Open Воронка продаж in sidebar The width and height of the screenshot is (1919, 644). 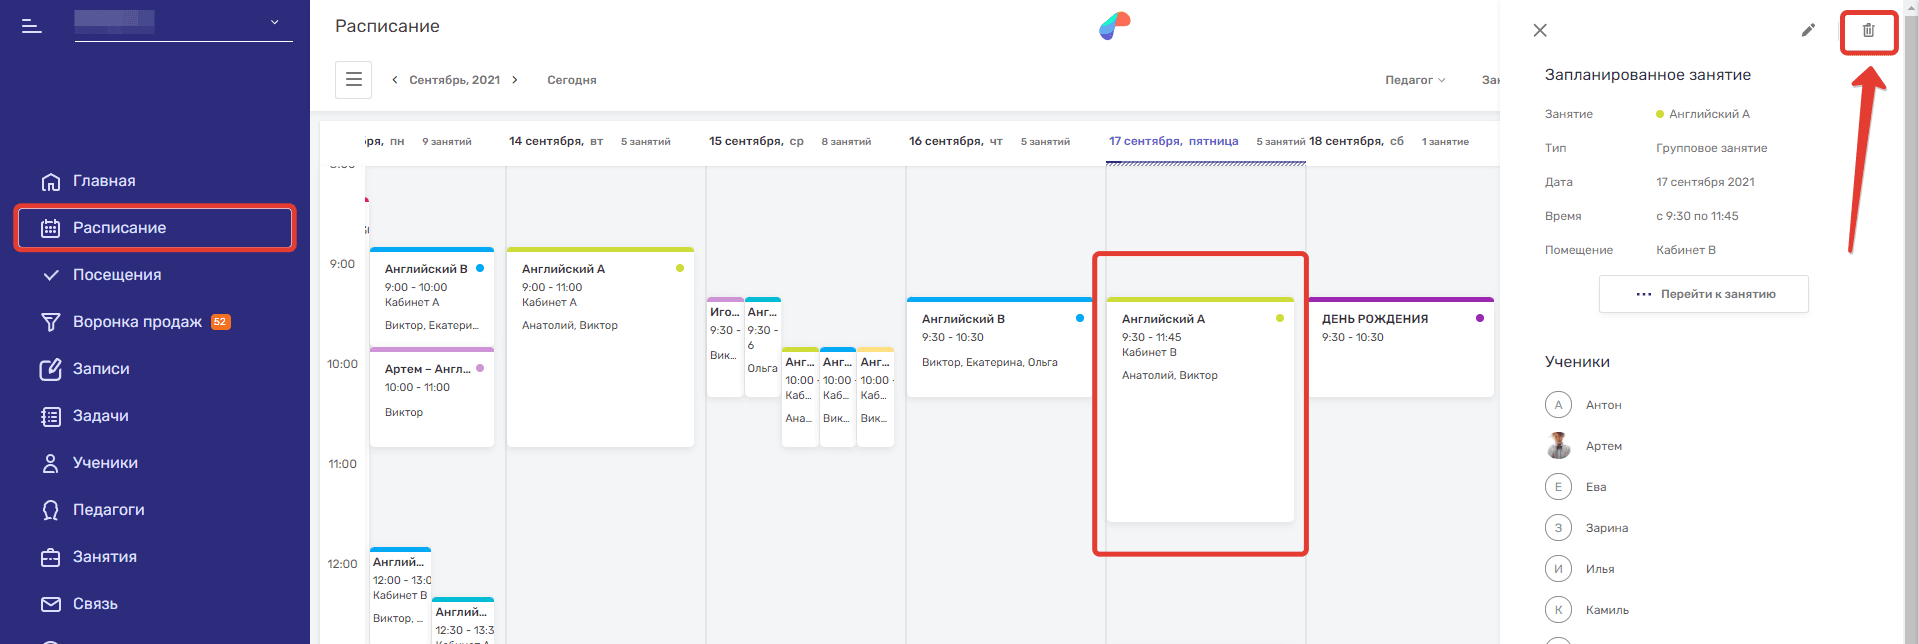(x=137, y=322)
